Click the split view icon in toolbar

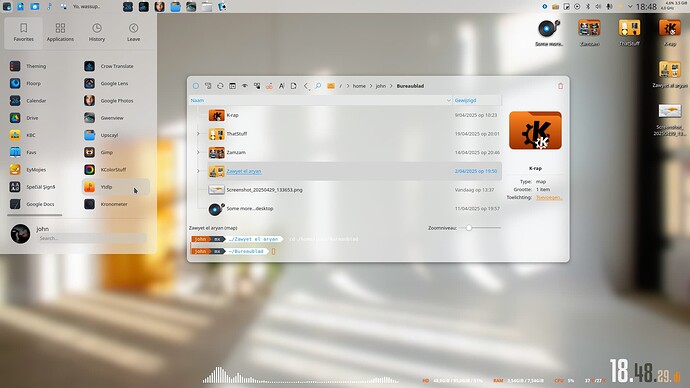click(232, 86)
